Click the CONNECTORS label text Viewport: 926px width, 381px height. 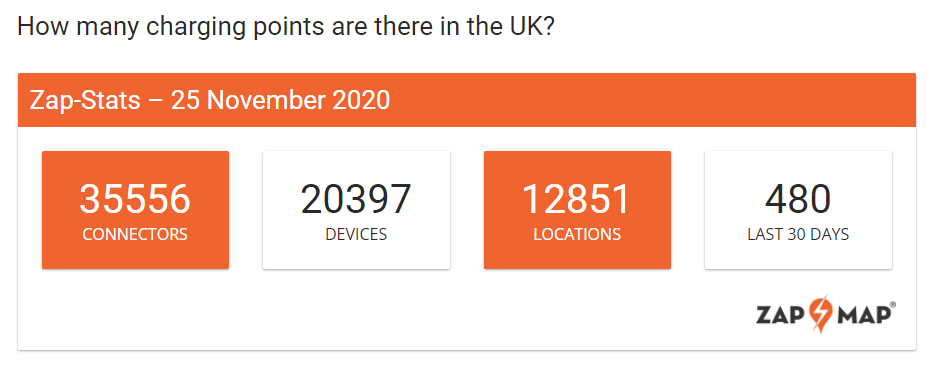point(135,235)
